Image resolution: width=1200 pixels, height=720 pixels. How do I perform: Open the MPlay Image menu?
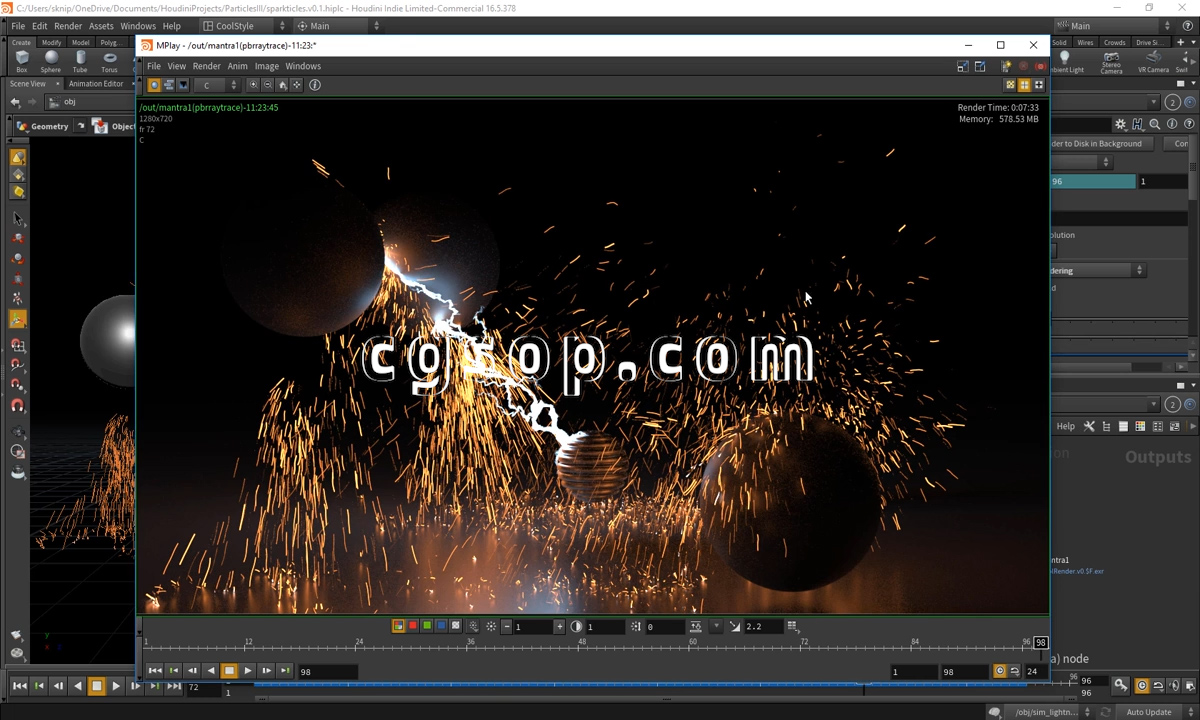tap(267, 66)
